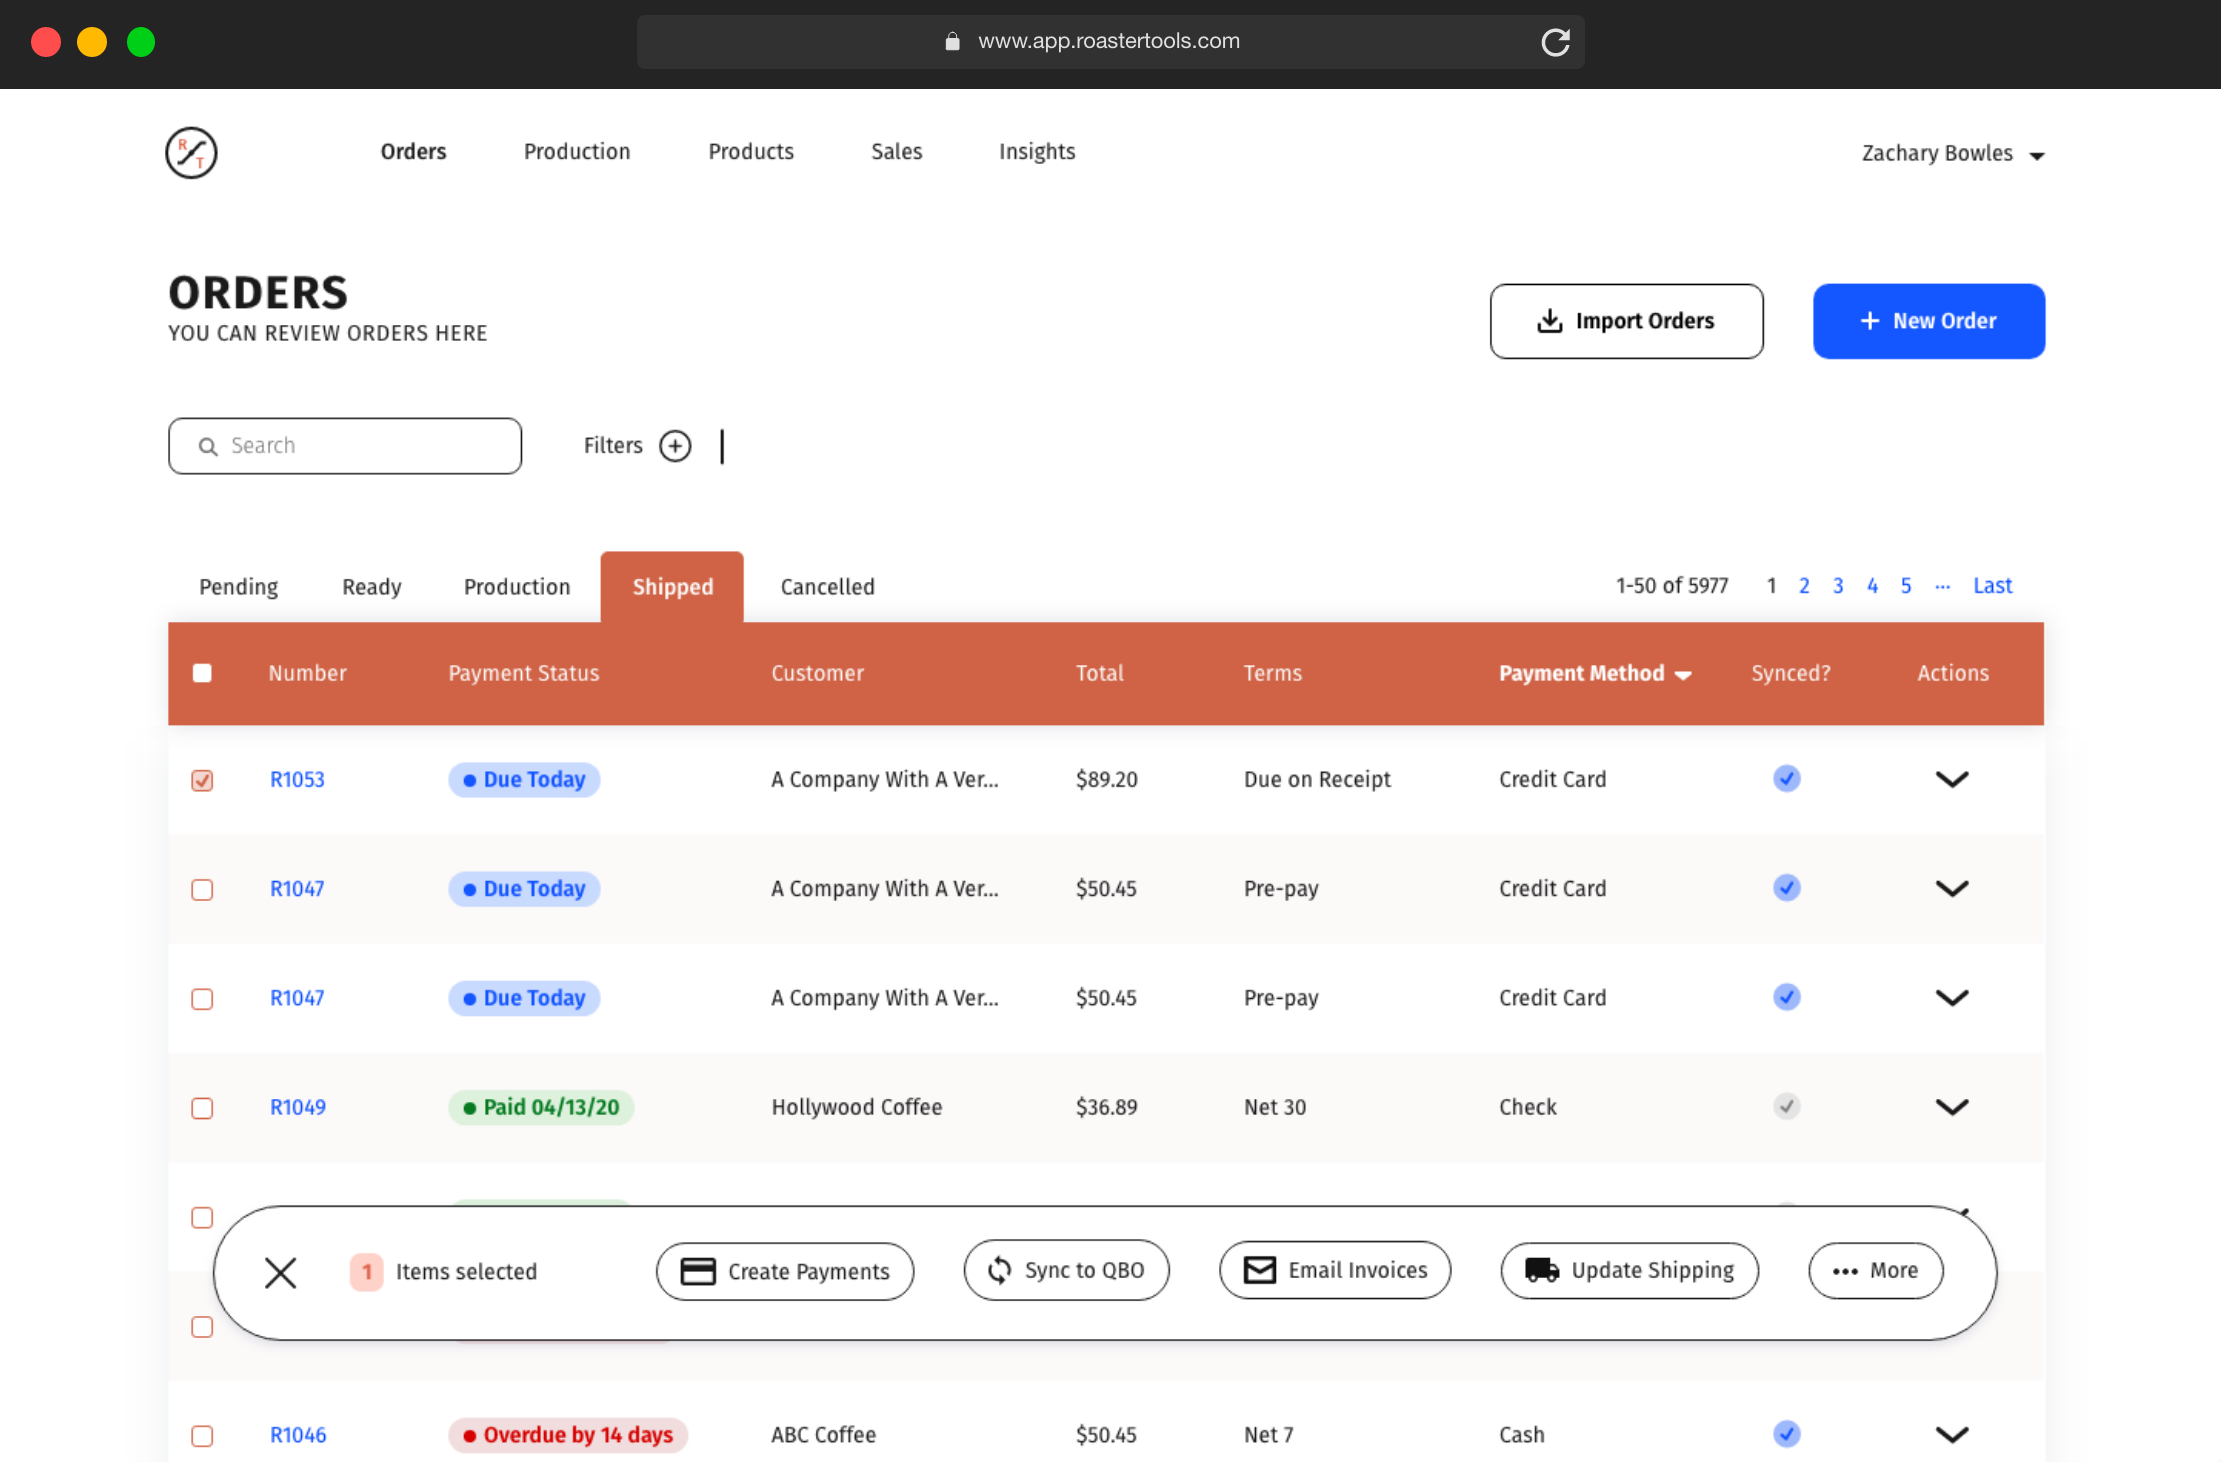Check the R1049 order checkbox
2221x1462 pixels.
202,1108
